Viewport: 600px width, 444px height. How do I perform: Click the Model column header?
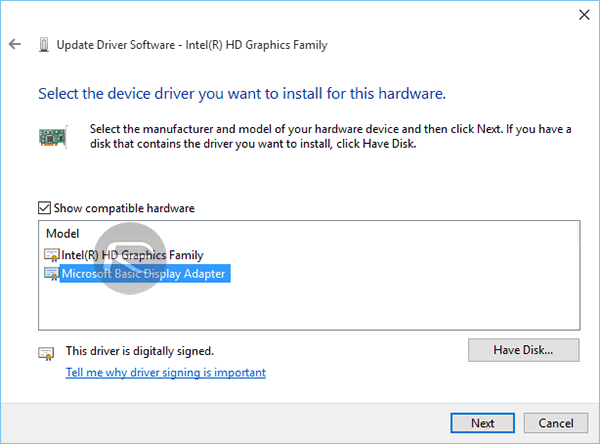click(x=62, y=233)
